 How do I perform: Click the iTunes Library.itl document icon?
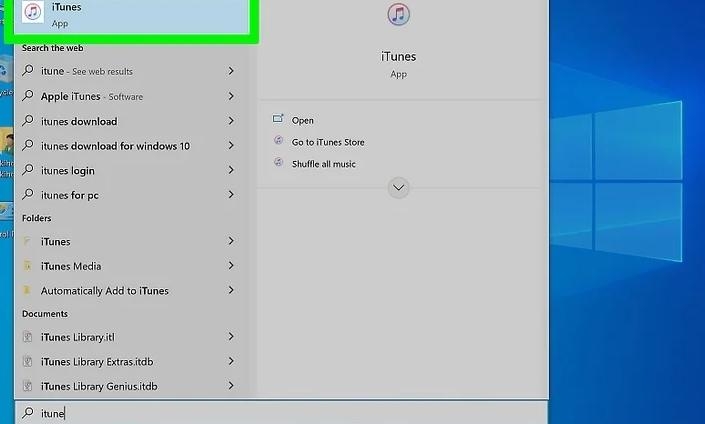[28, 337]
